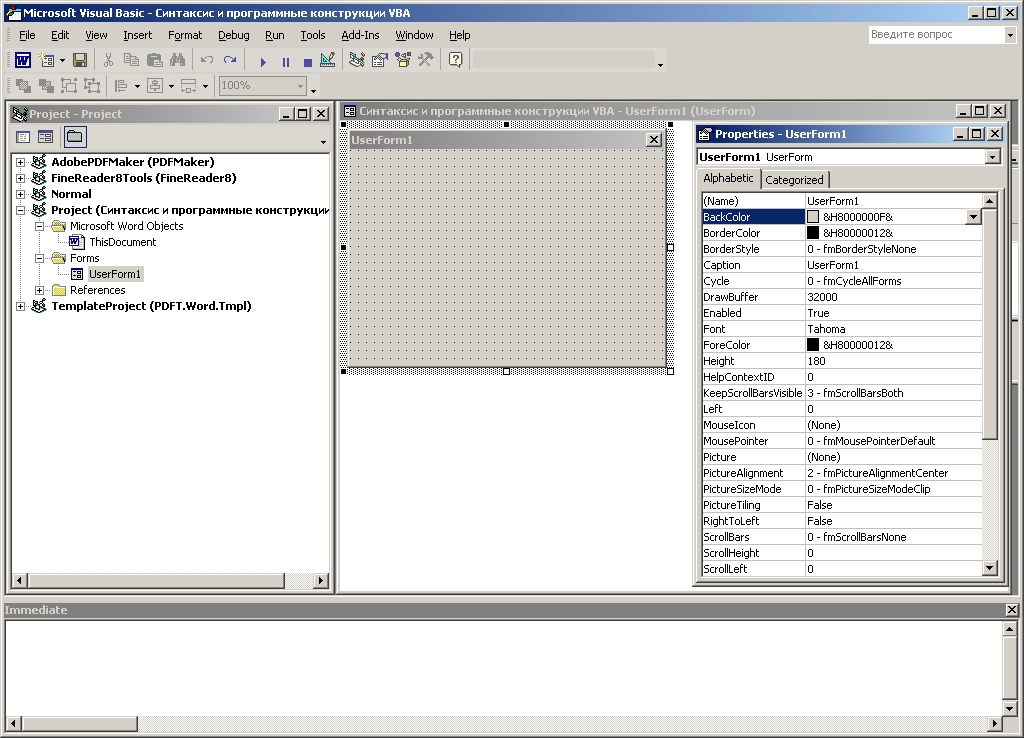Click the BorderColor black swatch
1024x738 pixels.
[813, 233]
